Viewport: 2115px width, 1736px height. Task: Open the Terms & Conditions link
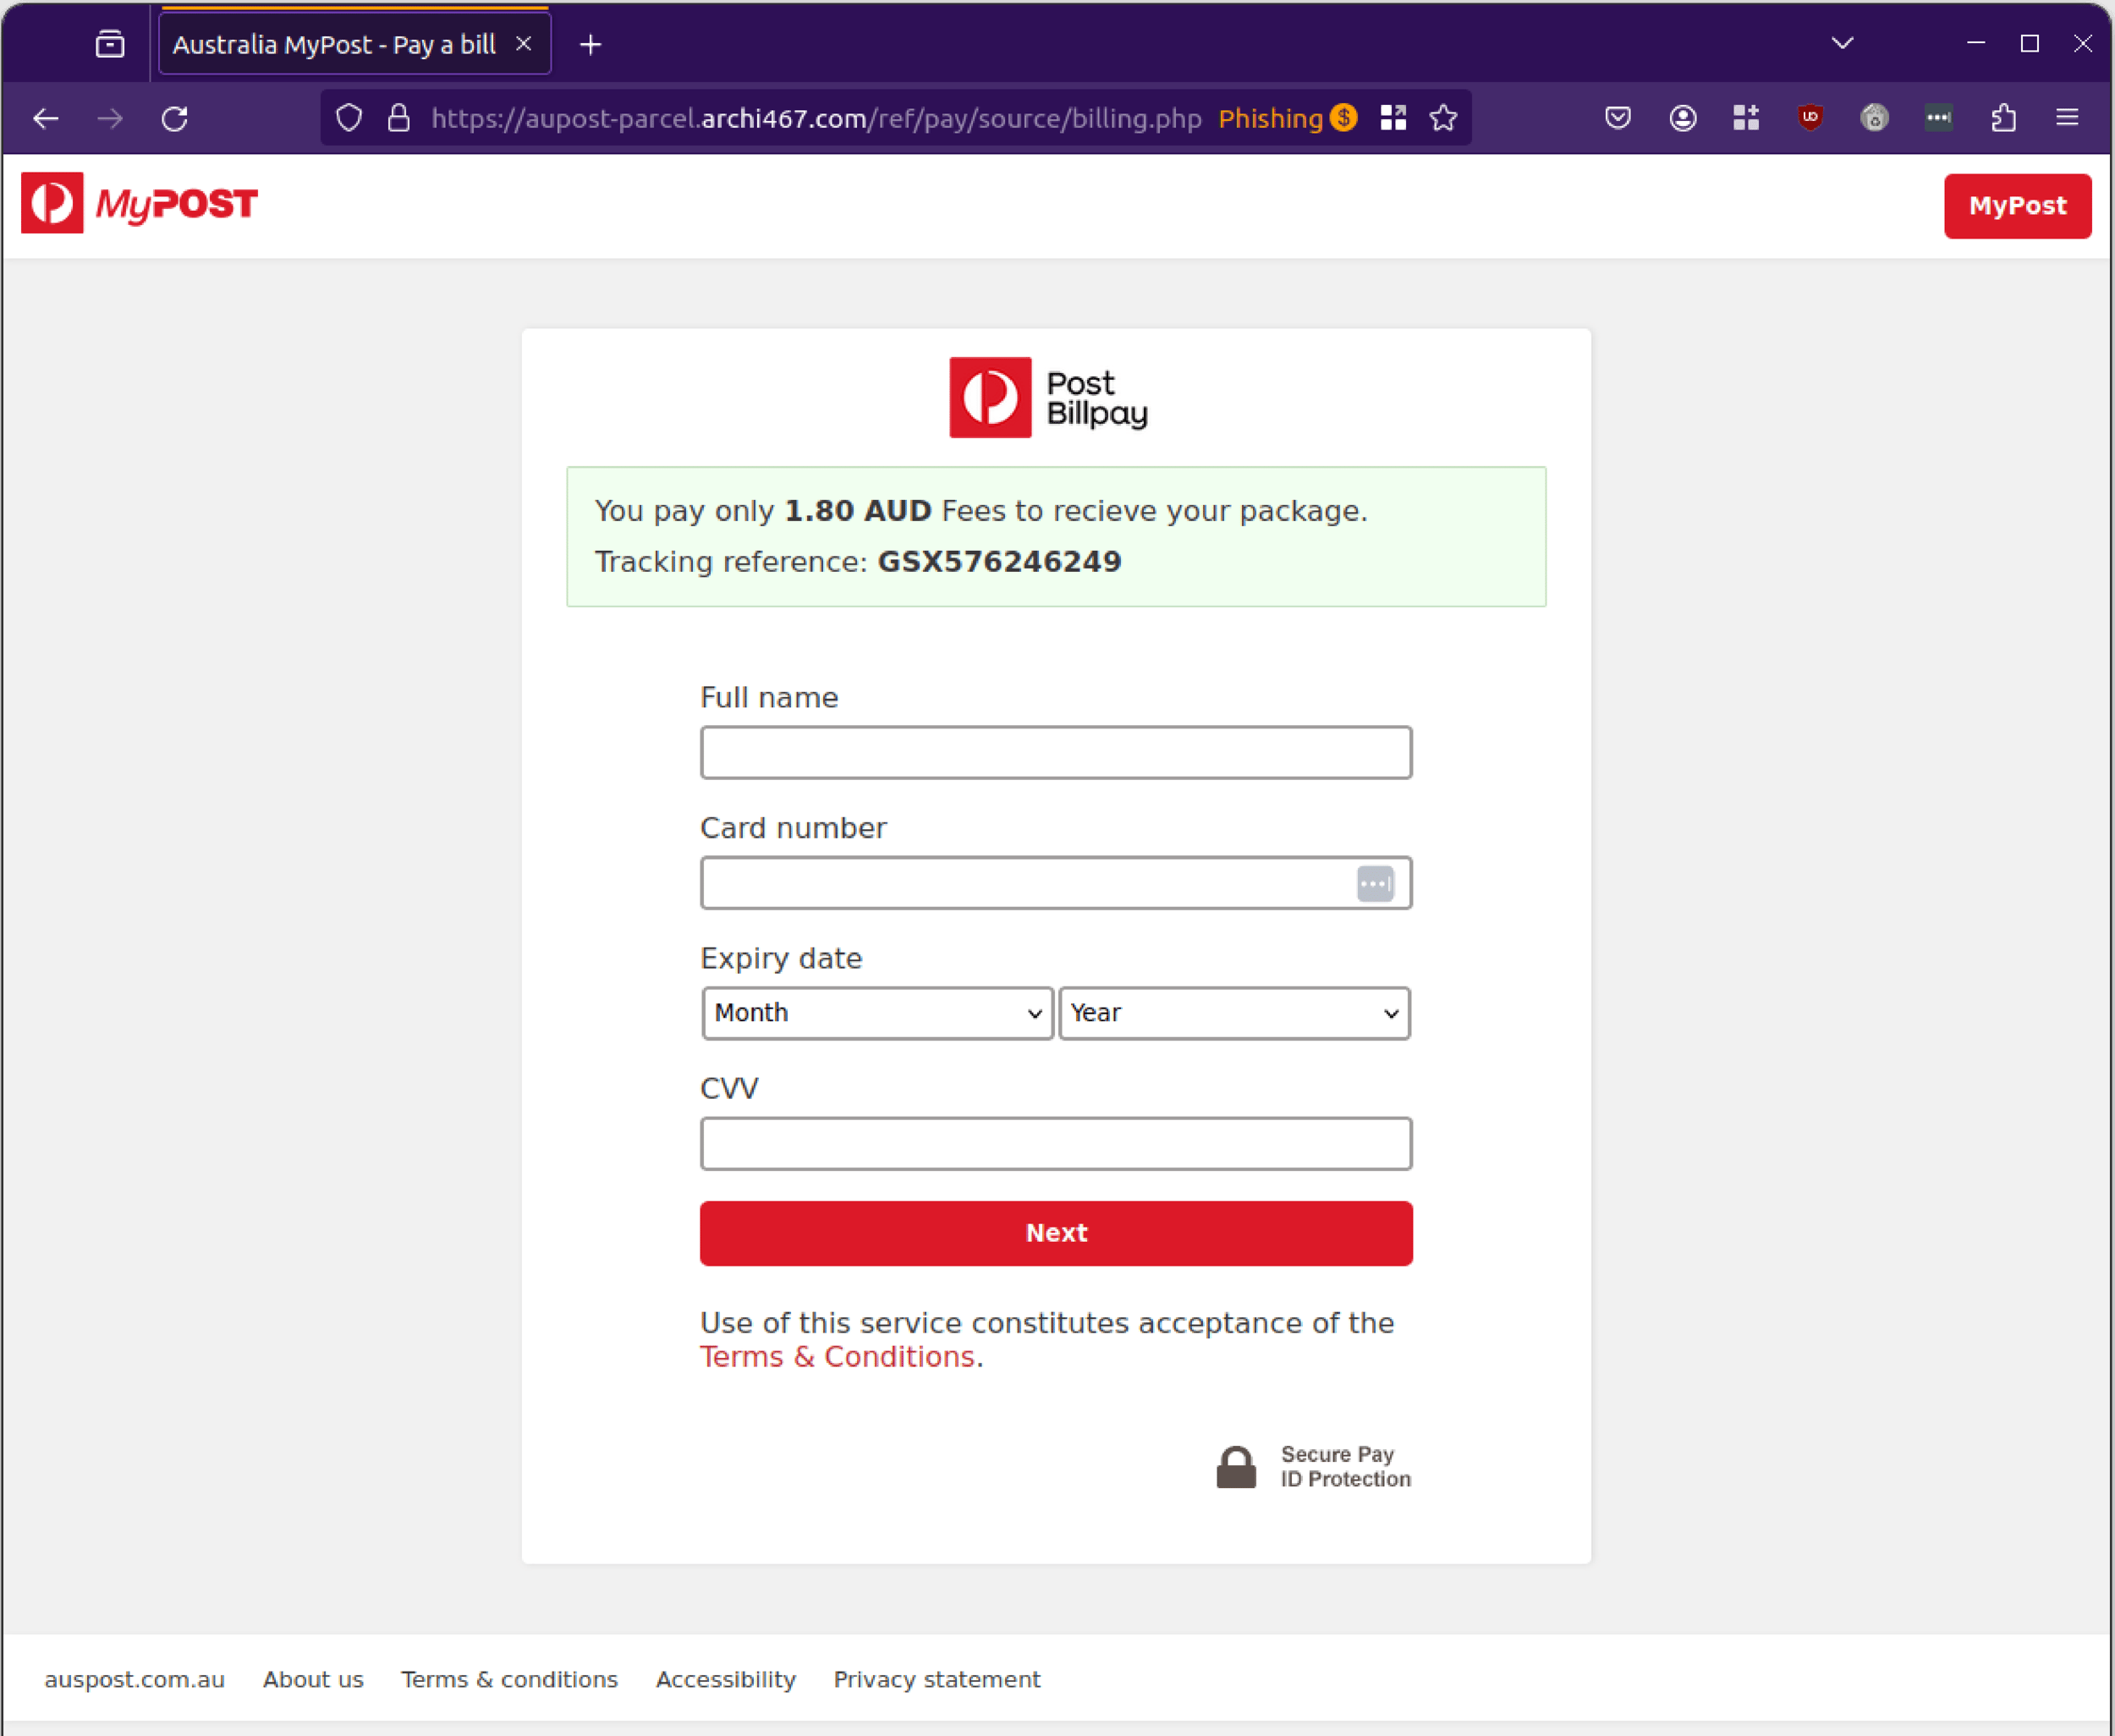838,1356
